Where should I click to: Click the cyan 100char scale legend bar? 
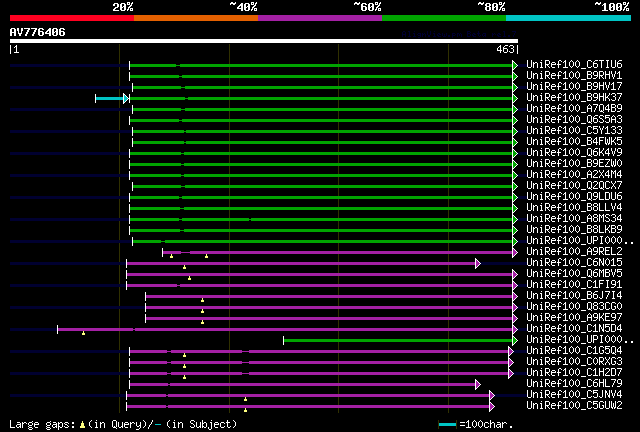pos(447,425)
